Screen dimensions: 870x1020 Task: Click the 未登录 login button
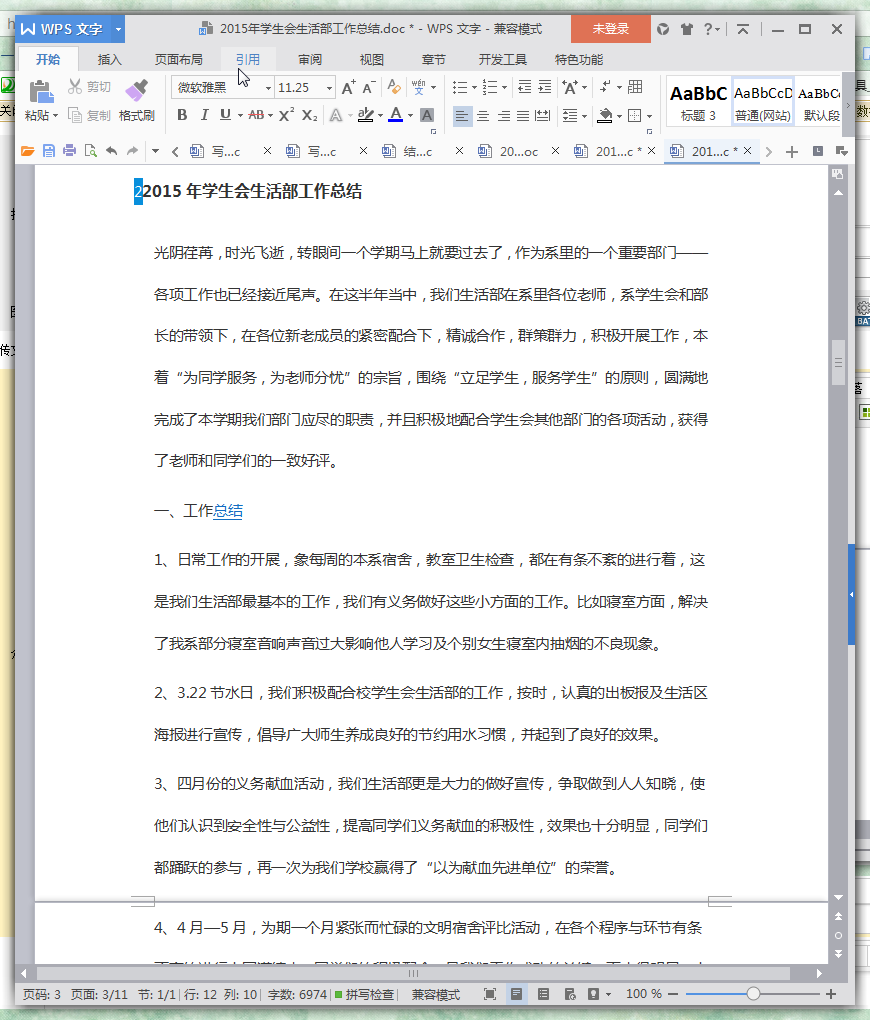(x=610, y=29)
